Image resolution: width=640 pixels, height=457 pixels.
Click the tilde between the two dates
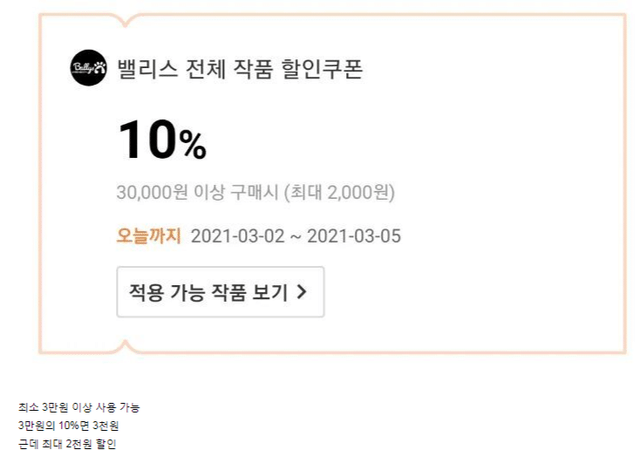tap(296, 237)
